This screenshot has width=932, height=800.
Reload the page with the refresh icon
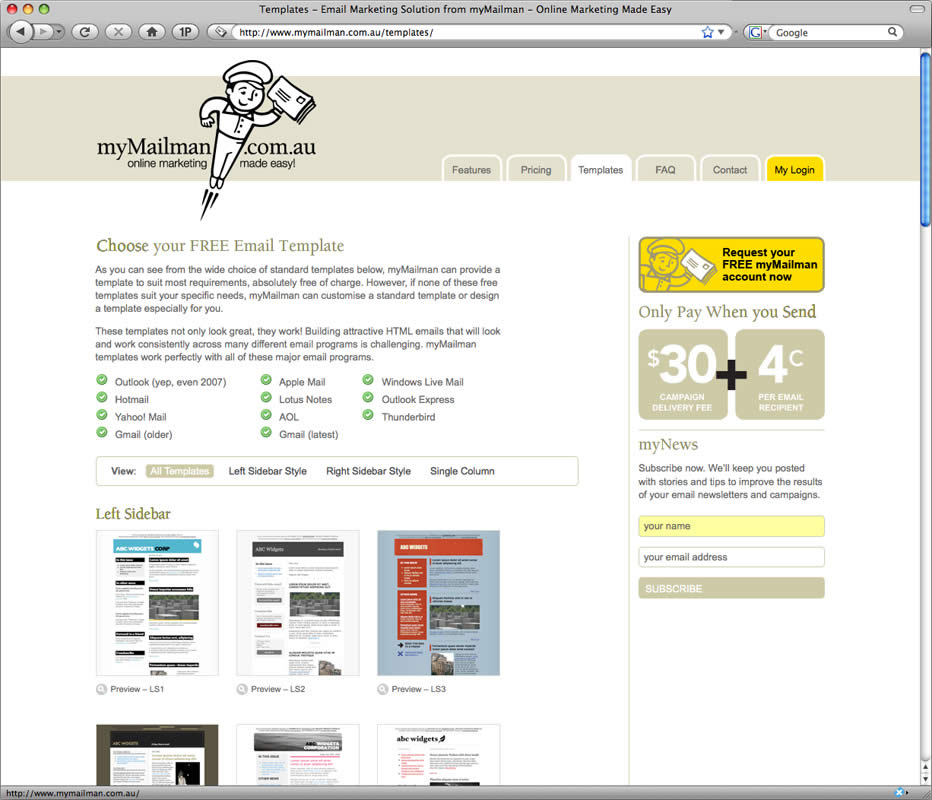tap(84, 32)
